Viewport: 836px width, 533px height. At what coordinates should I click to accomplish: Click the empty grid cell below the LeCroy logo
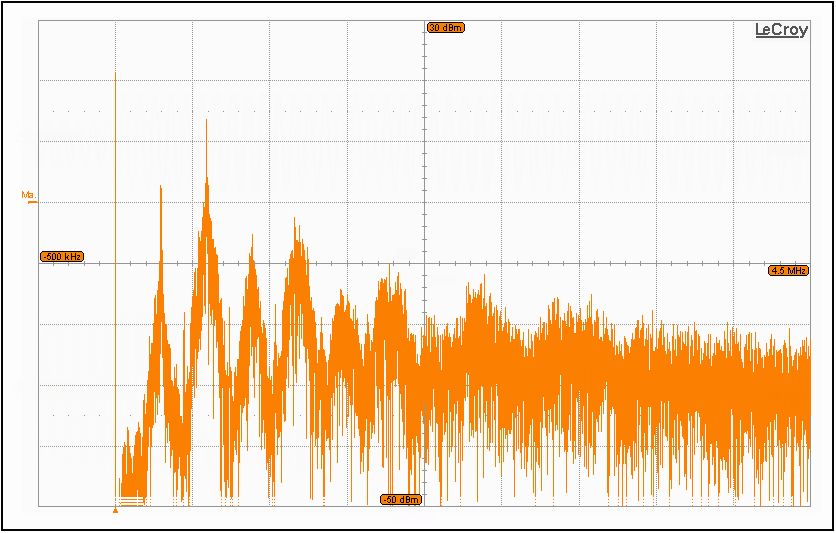tap(770, 110)
